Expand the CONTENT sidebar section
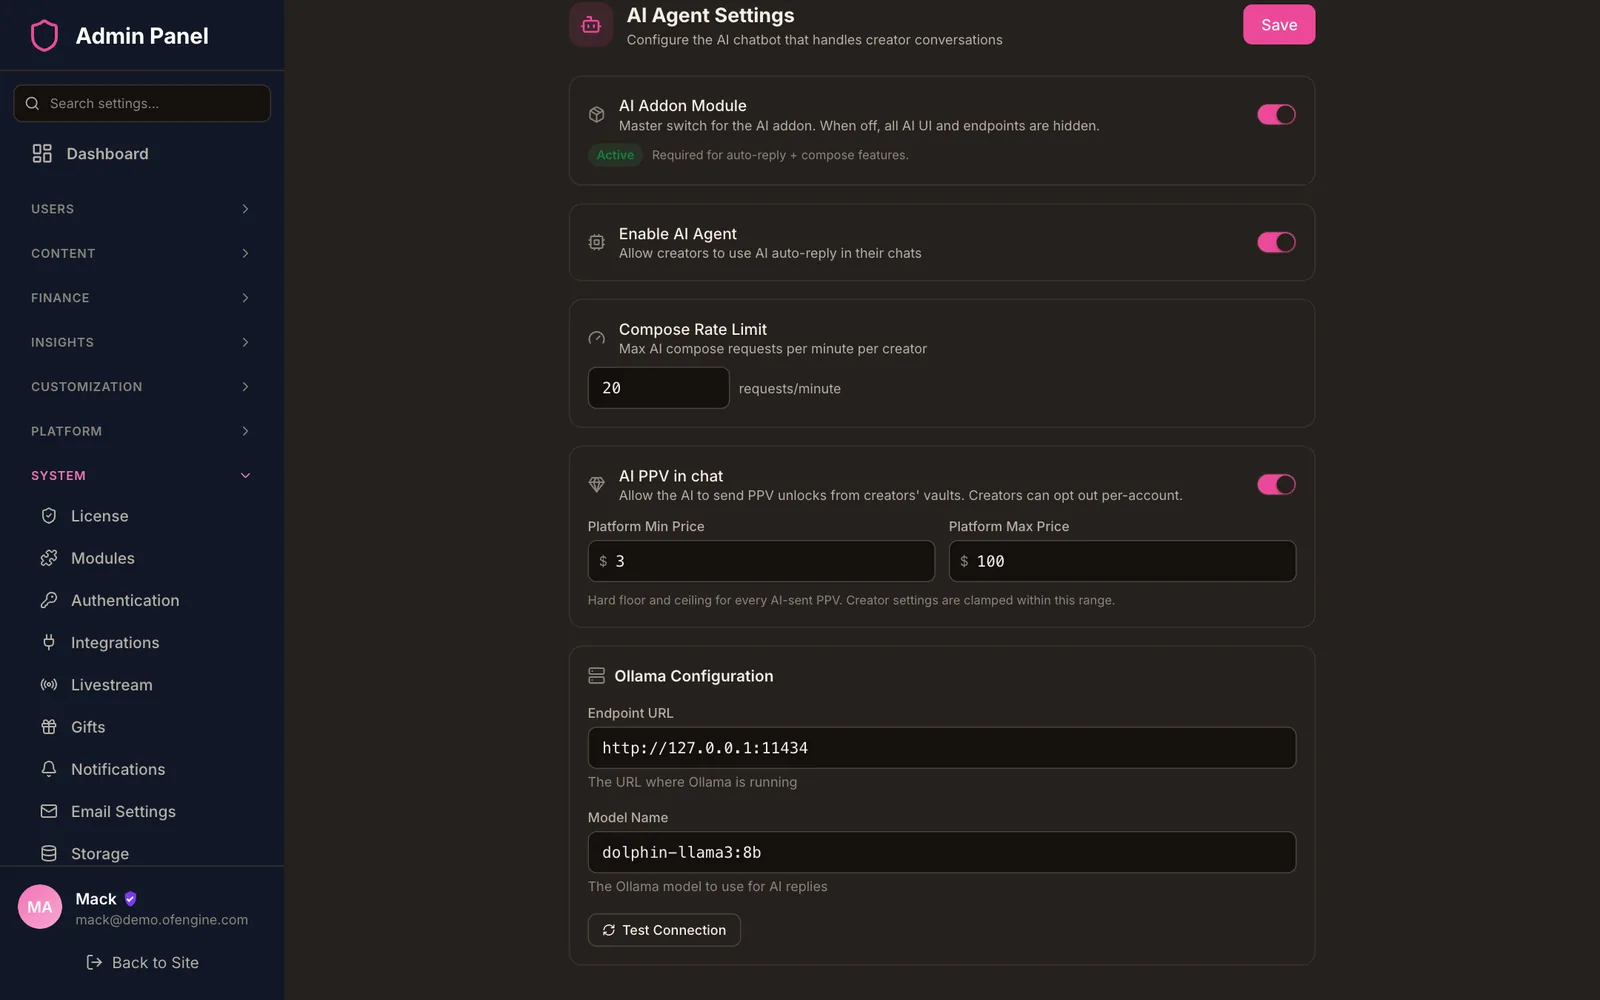 pos(142,253)
